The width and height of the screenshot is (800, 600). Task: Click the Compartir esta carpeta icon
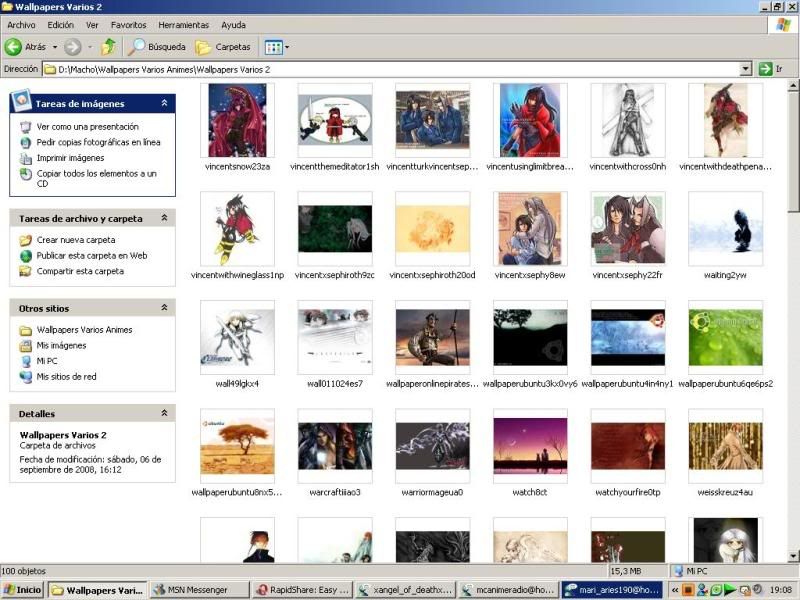click(x=26, y=271)
